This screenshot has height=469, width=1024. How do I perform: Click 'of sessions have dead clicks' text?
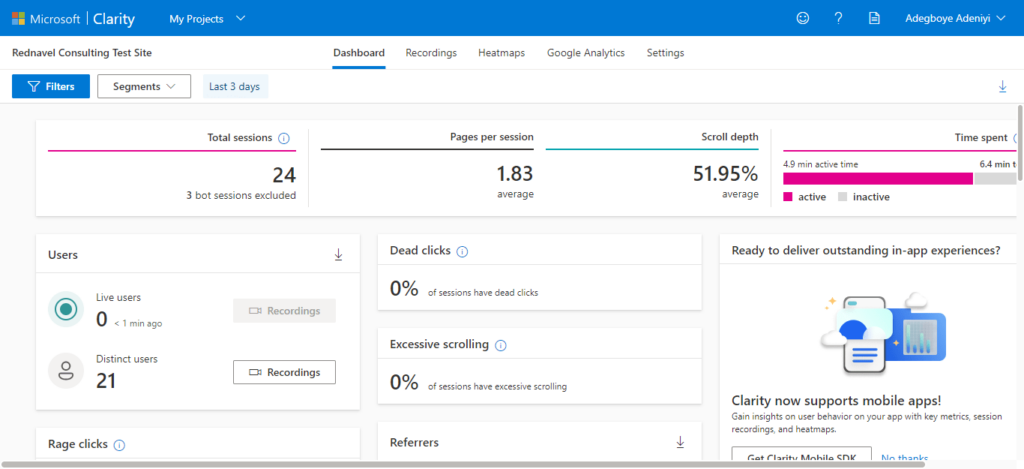tap(483, 293)
